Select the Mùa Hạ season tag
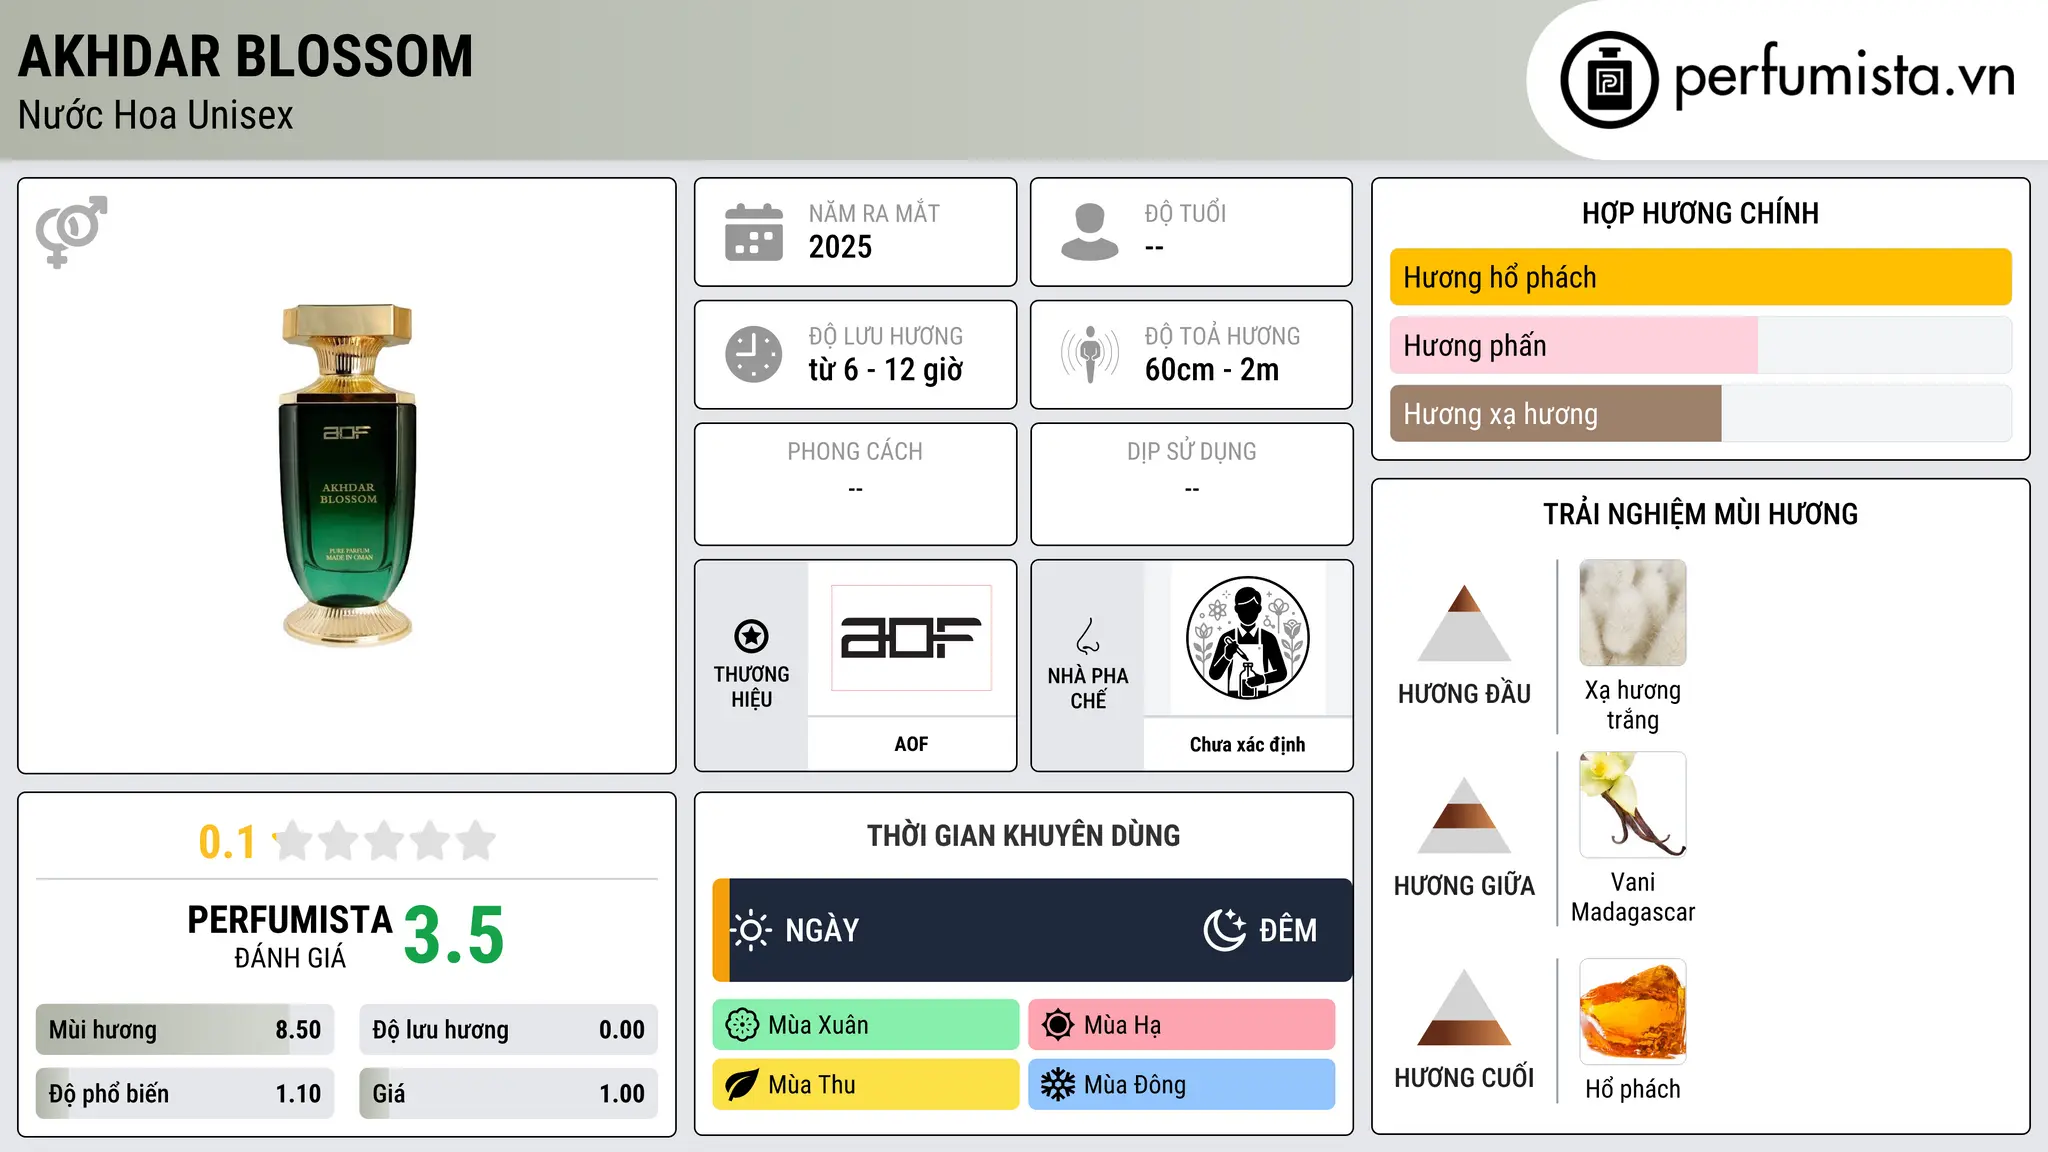The height and width of the screenshot is (1152, 2048). [1182, 1025]
